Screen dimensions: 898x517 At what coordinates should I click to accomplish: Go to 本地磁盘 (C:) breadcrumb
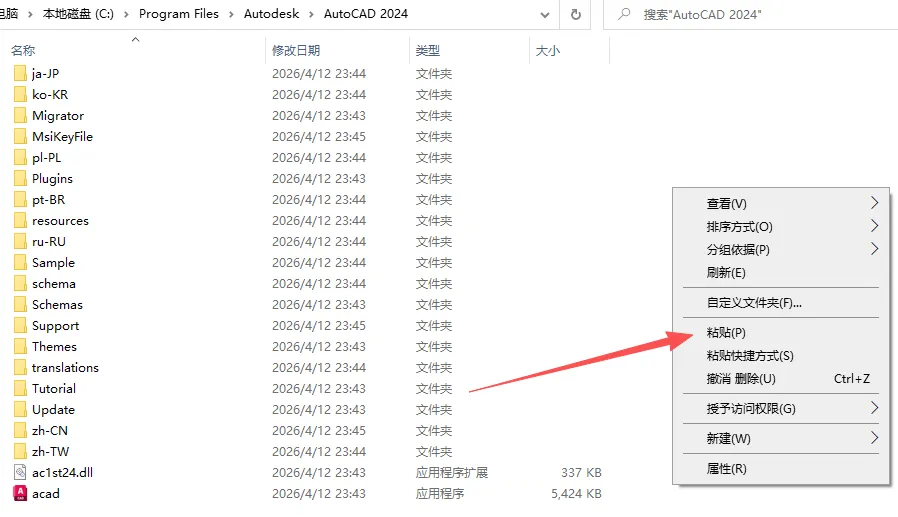click(78, 14)
